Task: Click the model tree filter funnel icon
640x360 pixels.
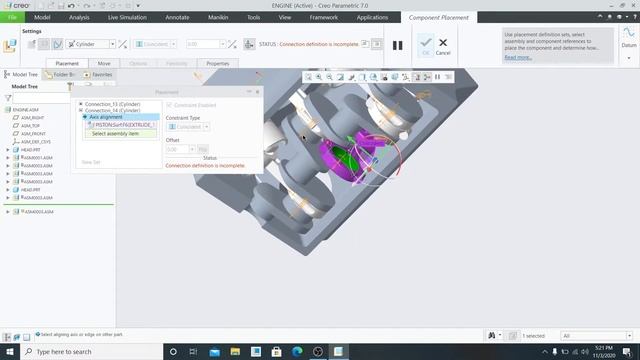Action: 8,98
